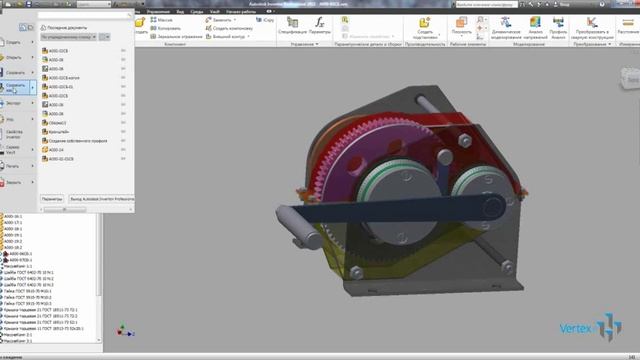Open recent file Сборка1
Screen dimensions: 640x360
57,123
